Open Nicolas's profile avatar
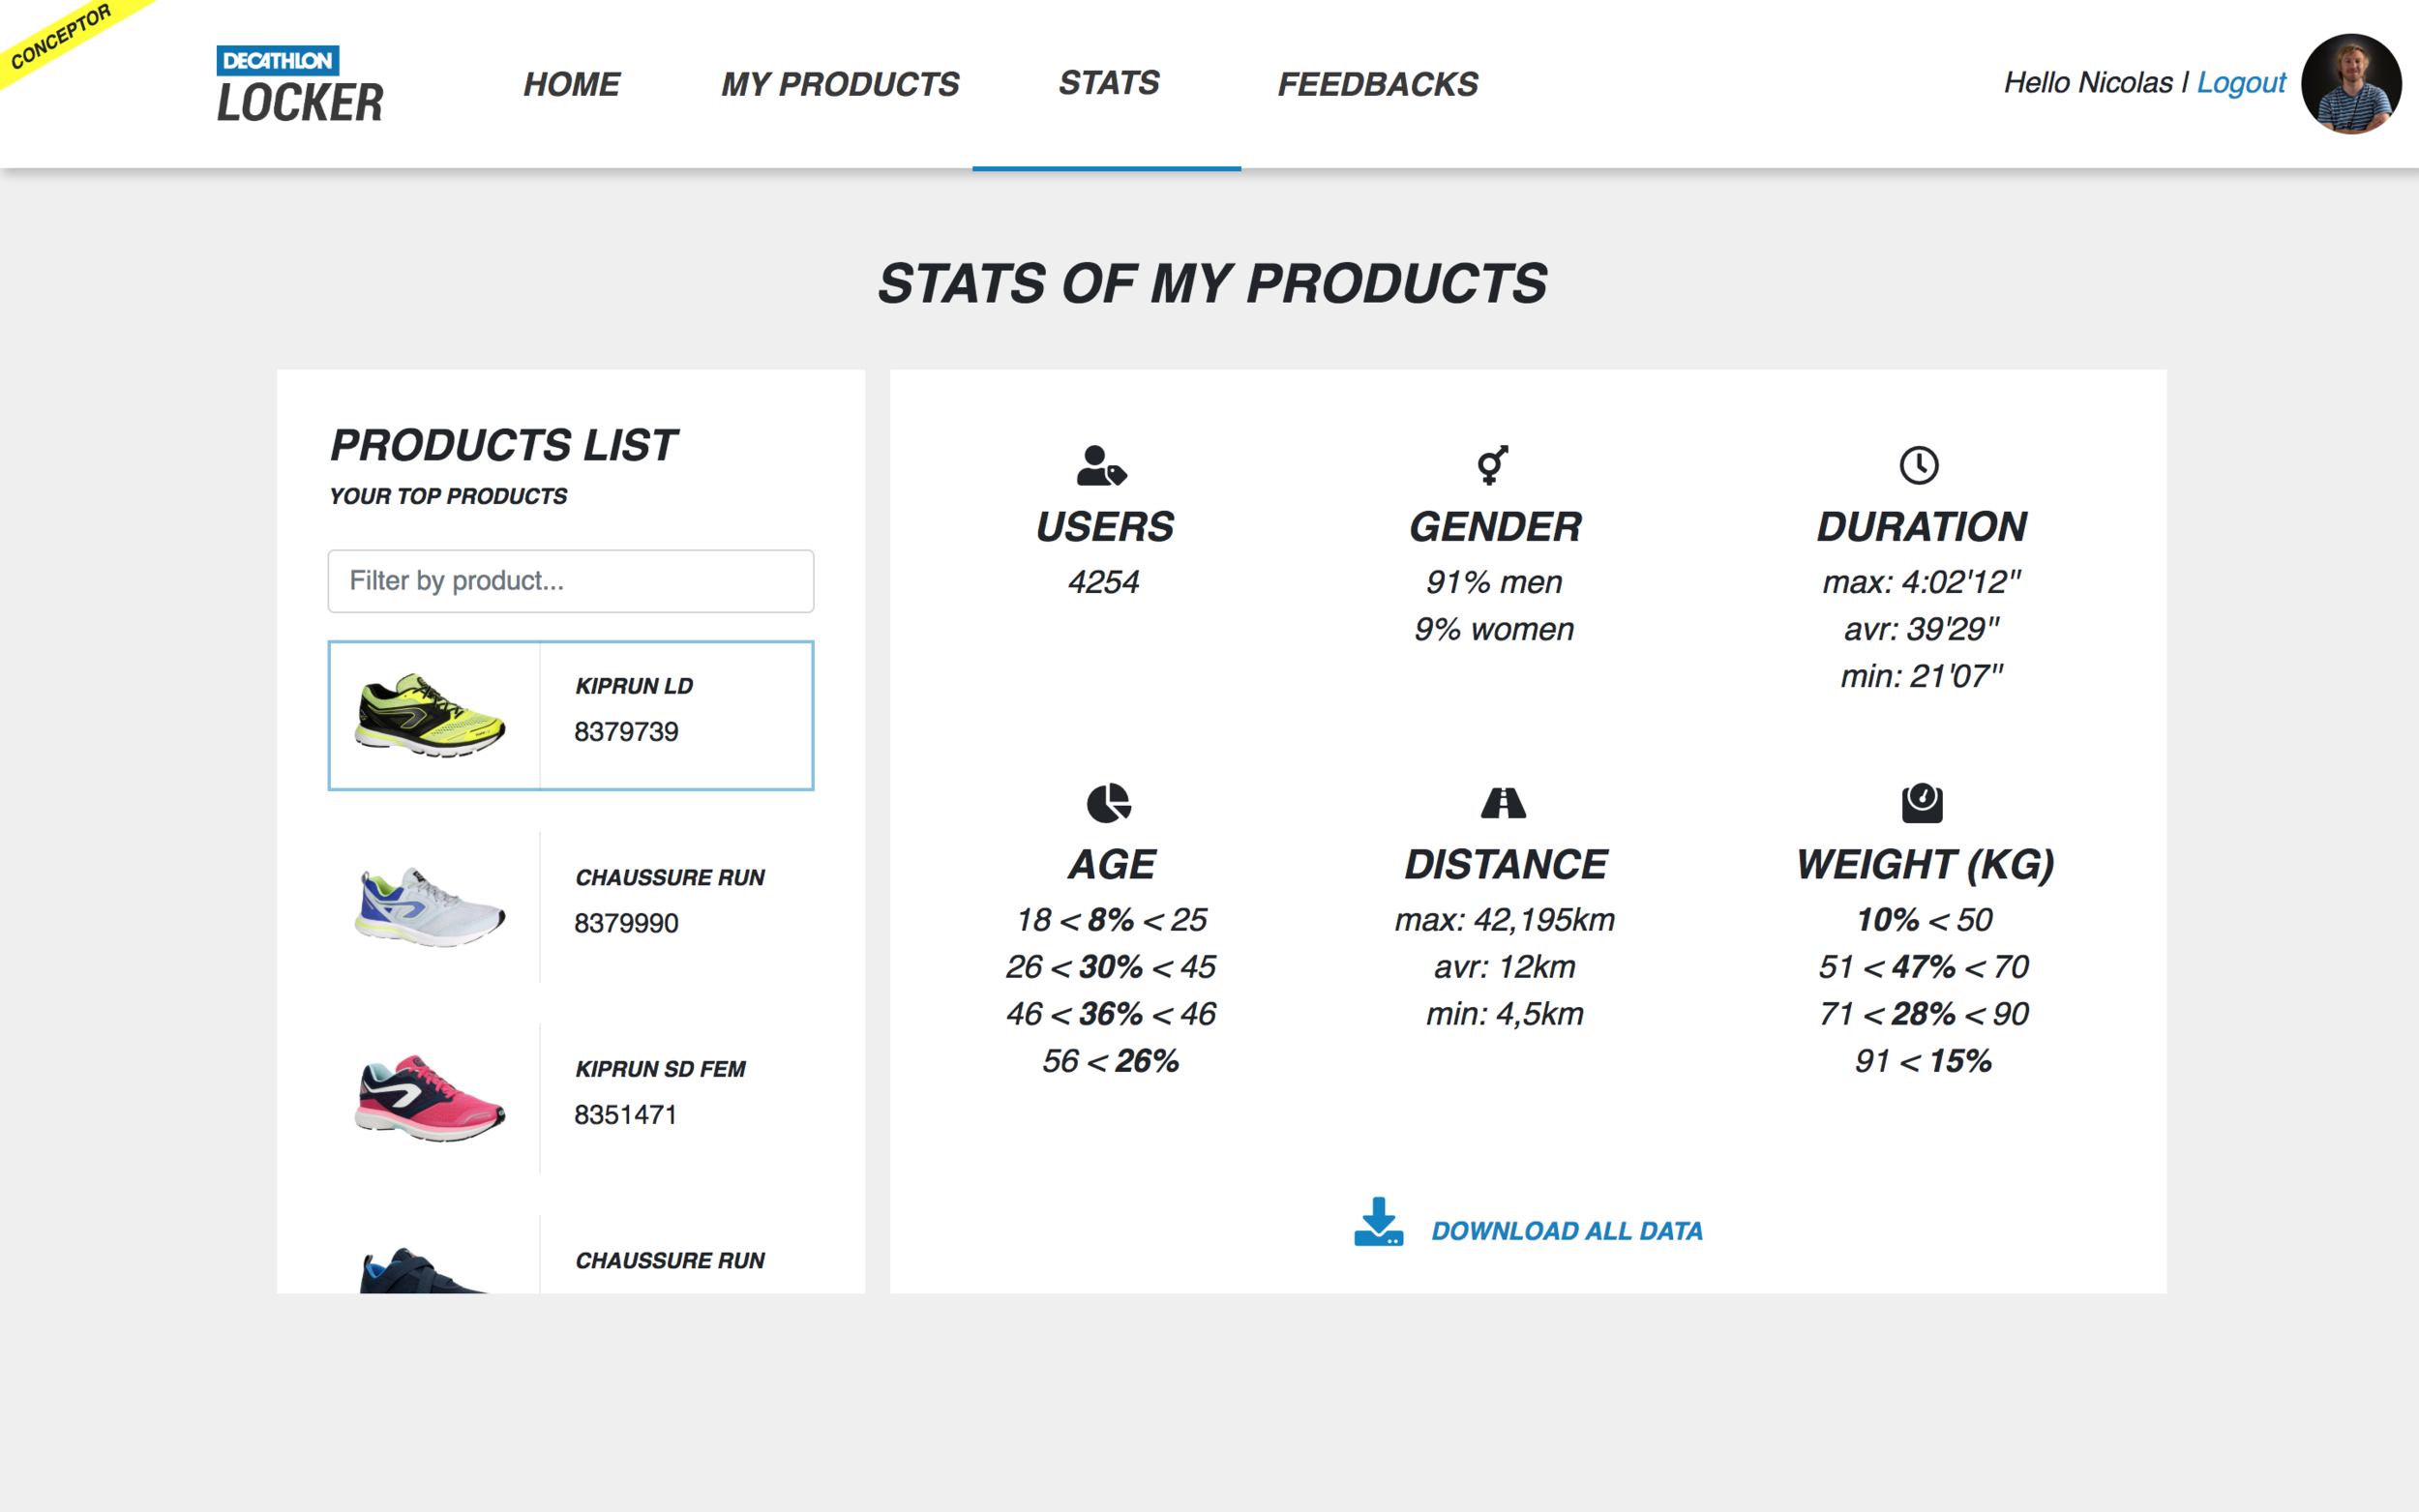The image size is (2419, 1512). (2351, 84)
